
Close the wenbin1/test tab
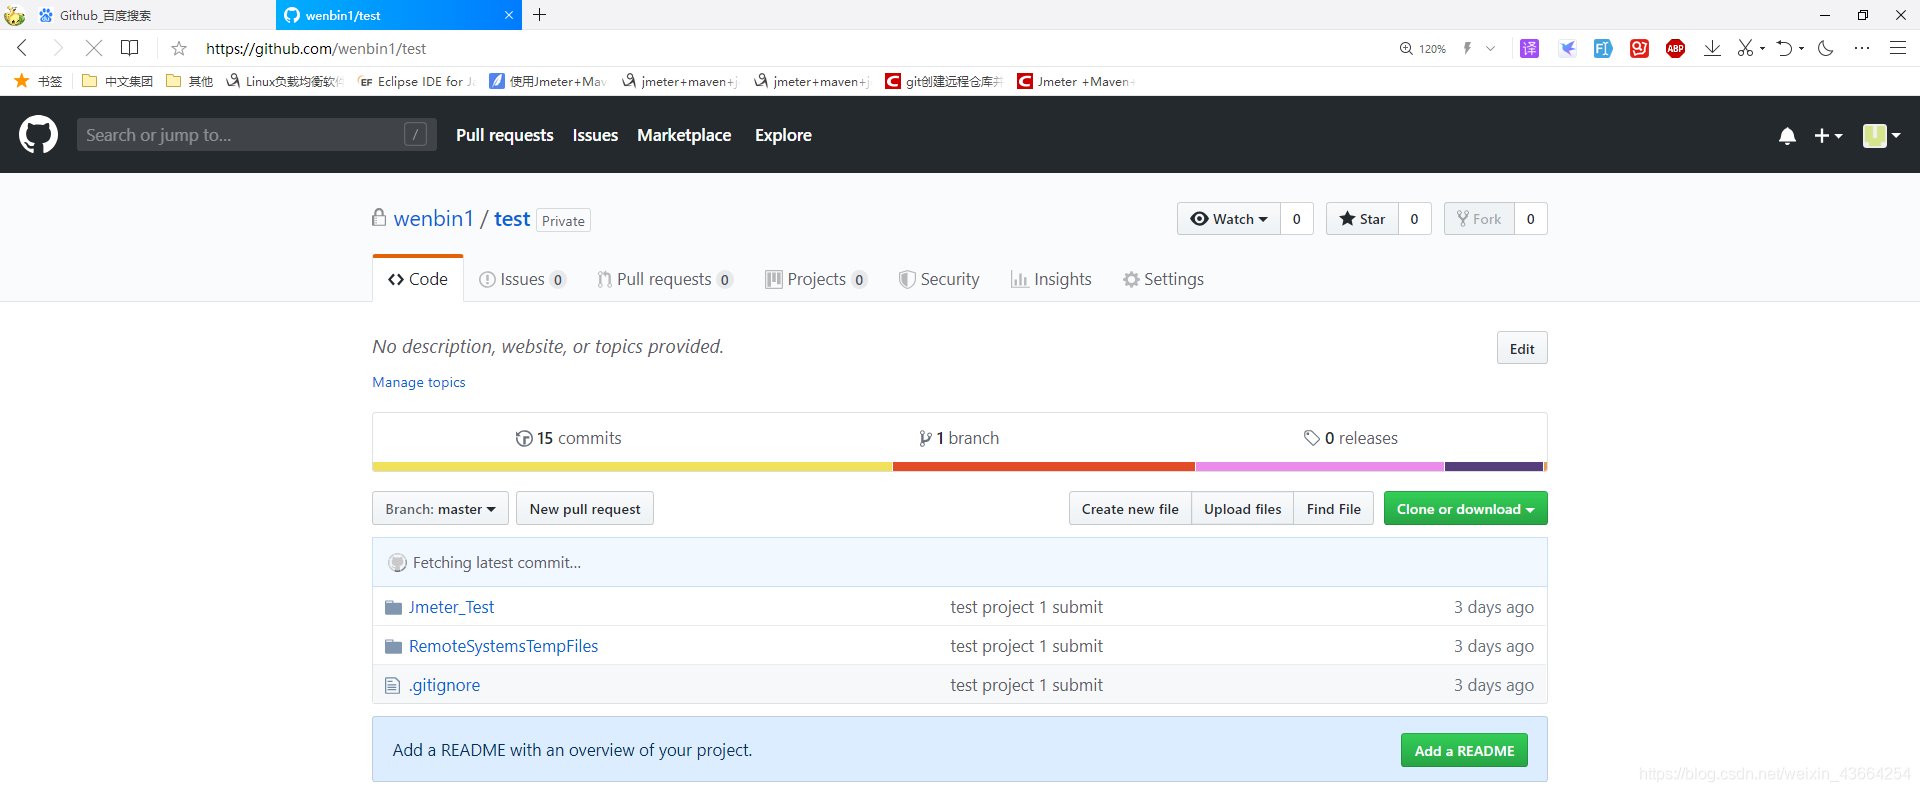(x=509, y=15)
